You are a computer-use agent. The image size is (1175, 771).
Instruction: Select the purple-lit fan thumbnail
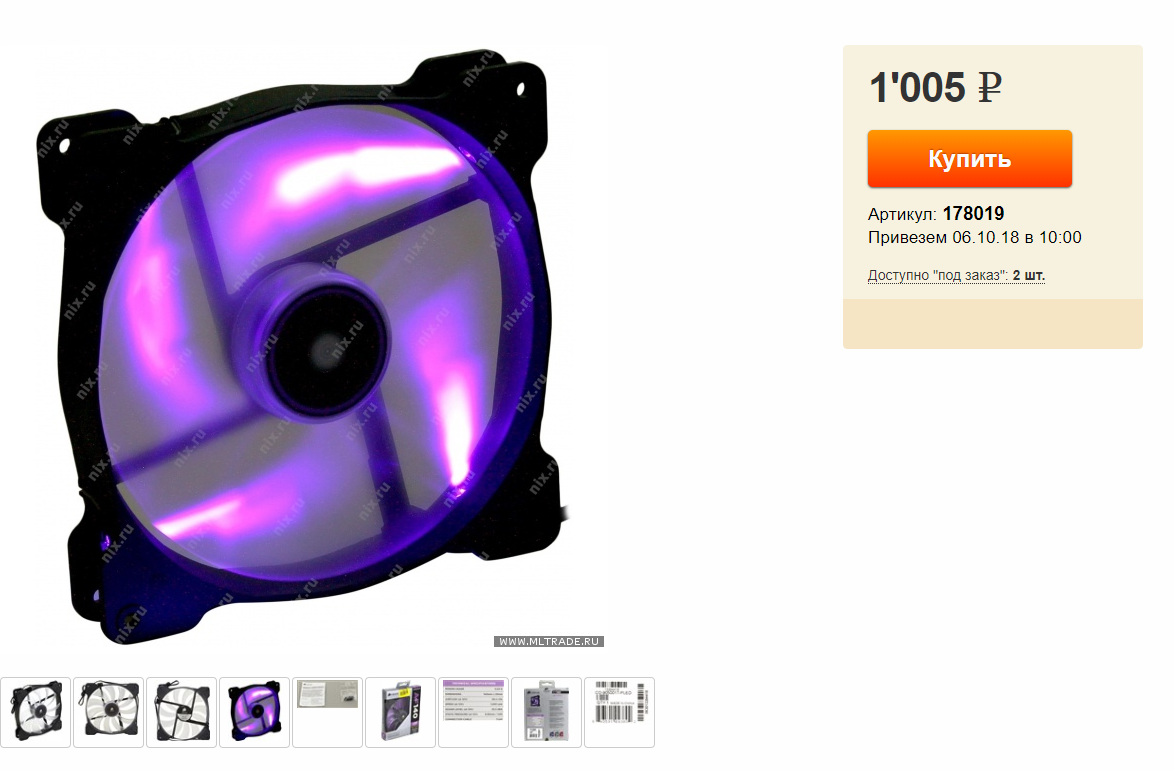pyautogui.click(x=254, y=712)
